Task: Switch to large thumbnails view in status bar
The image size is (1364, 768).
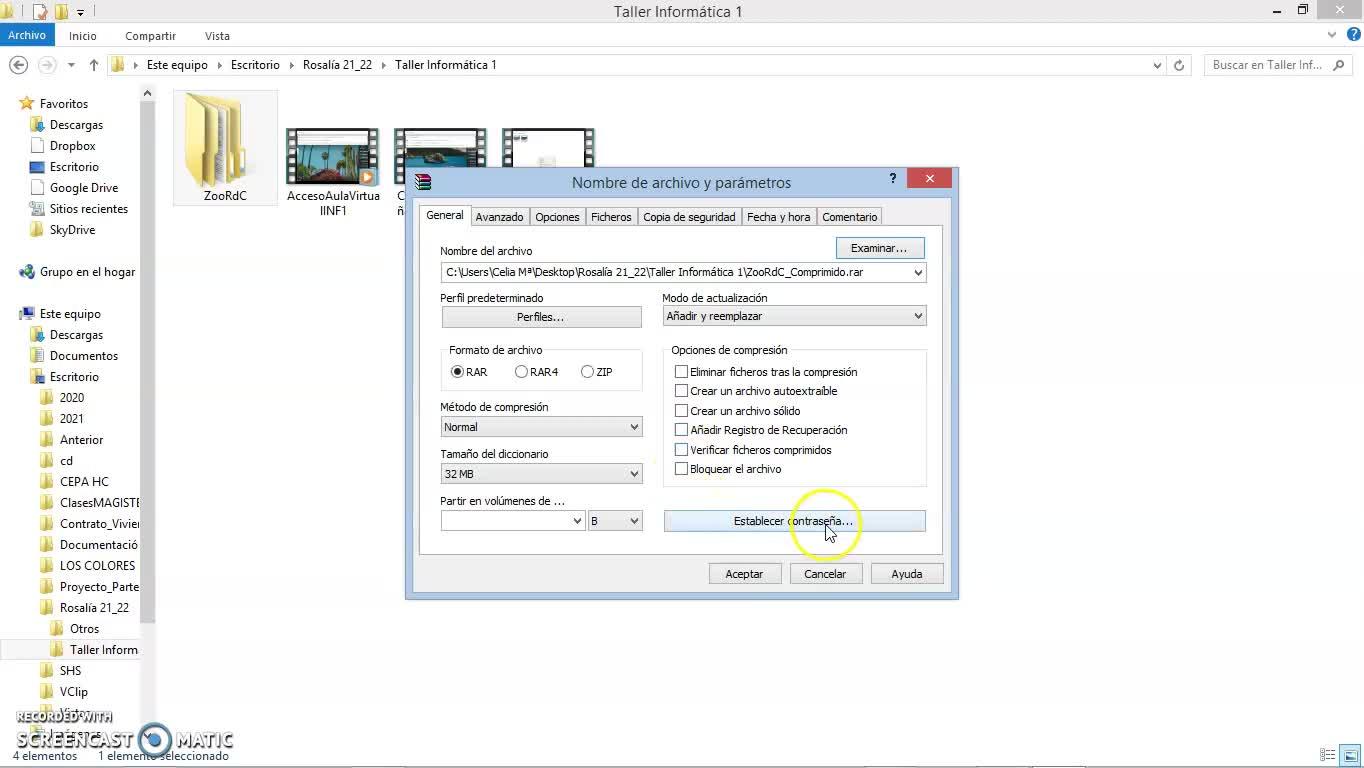Action: (x=1349, y=756)
